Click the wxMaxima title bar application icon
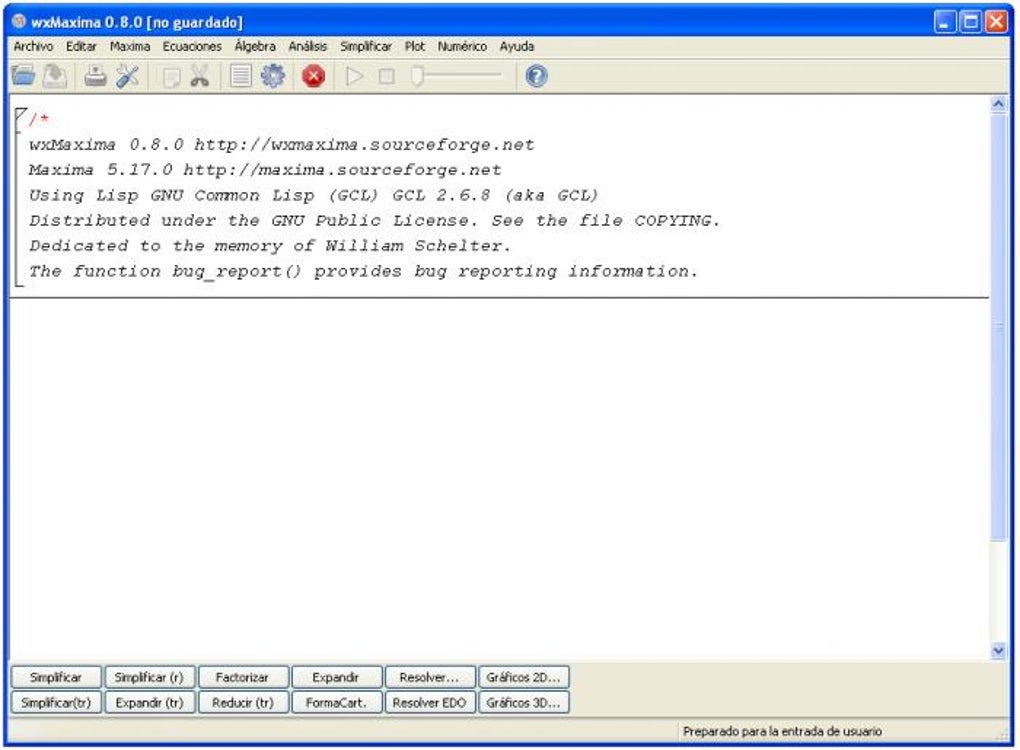 pos(19,21)
